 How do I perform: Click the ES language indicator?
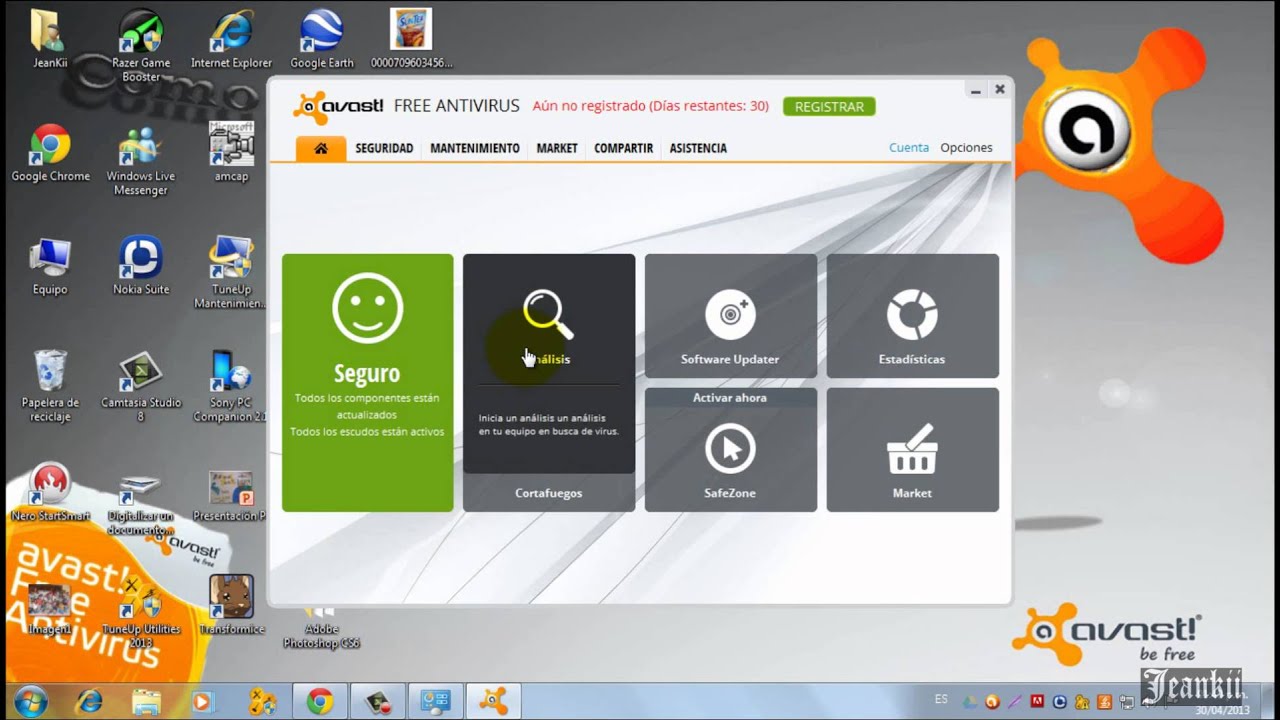coord(941,698)
